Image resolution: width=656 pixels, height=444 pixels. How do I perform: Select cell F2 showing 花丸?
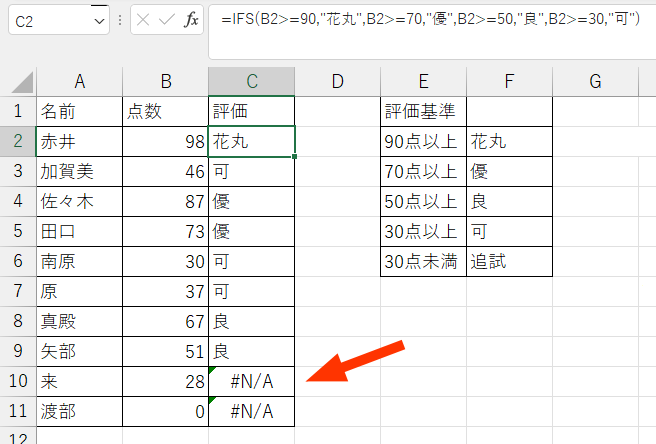click(509, 141)
